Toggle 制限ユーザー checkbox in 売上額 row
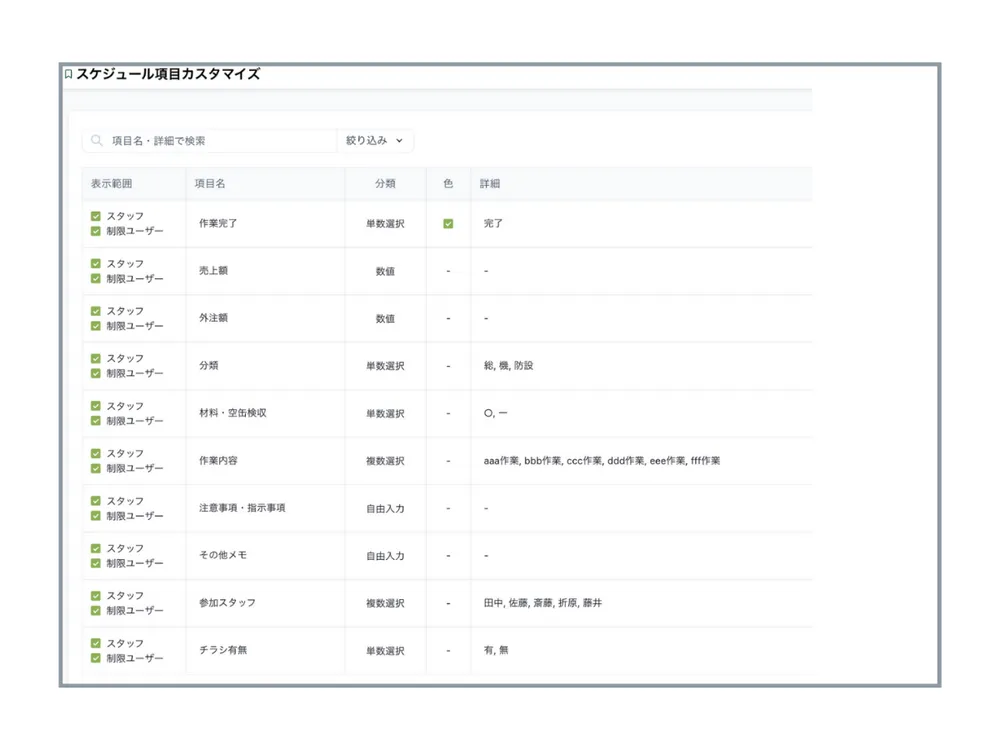Viewport: 1000px width, 750px height. coord(96,279)
